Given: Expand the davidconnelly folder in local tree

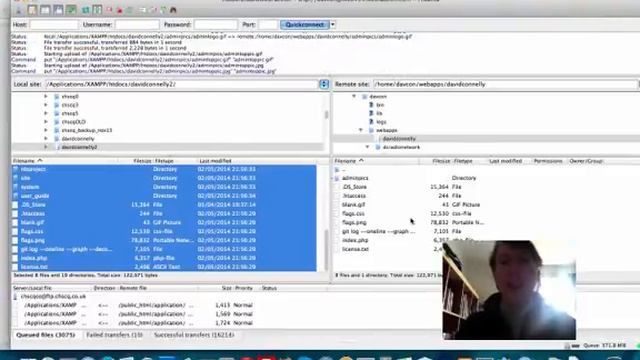Looking at the screenshot, I should [46, 138].
